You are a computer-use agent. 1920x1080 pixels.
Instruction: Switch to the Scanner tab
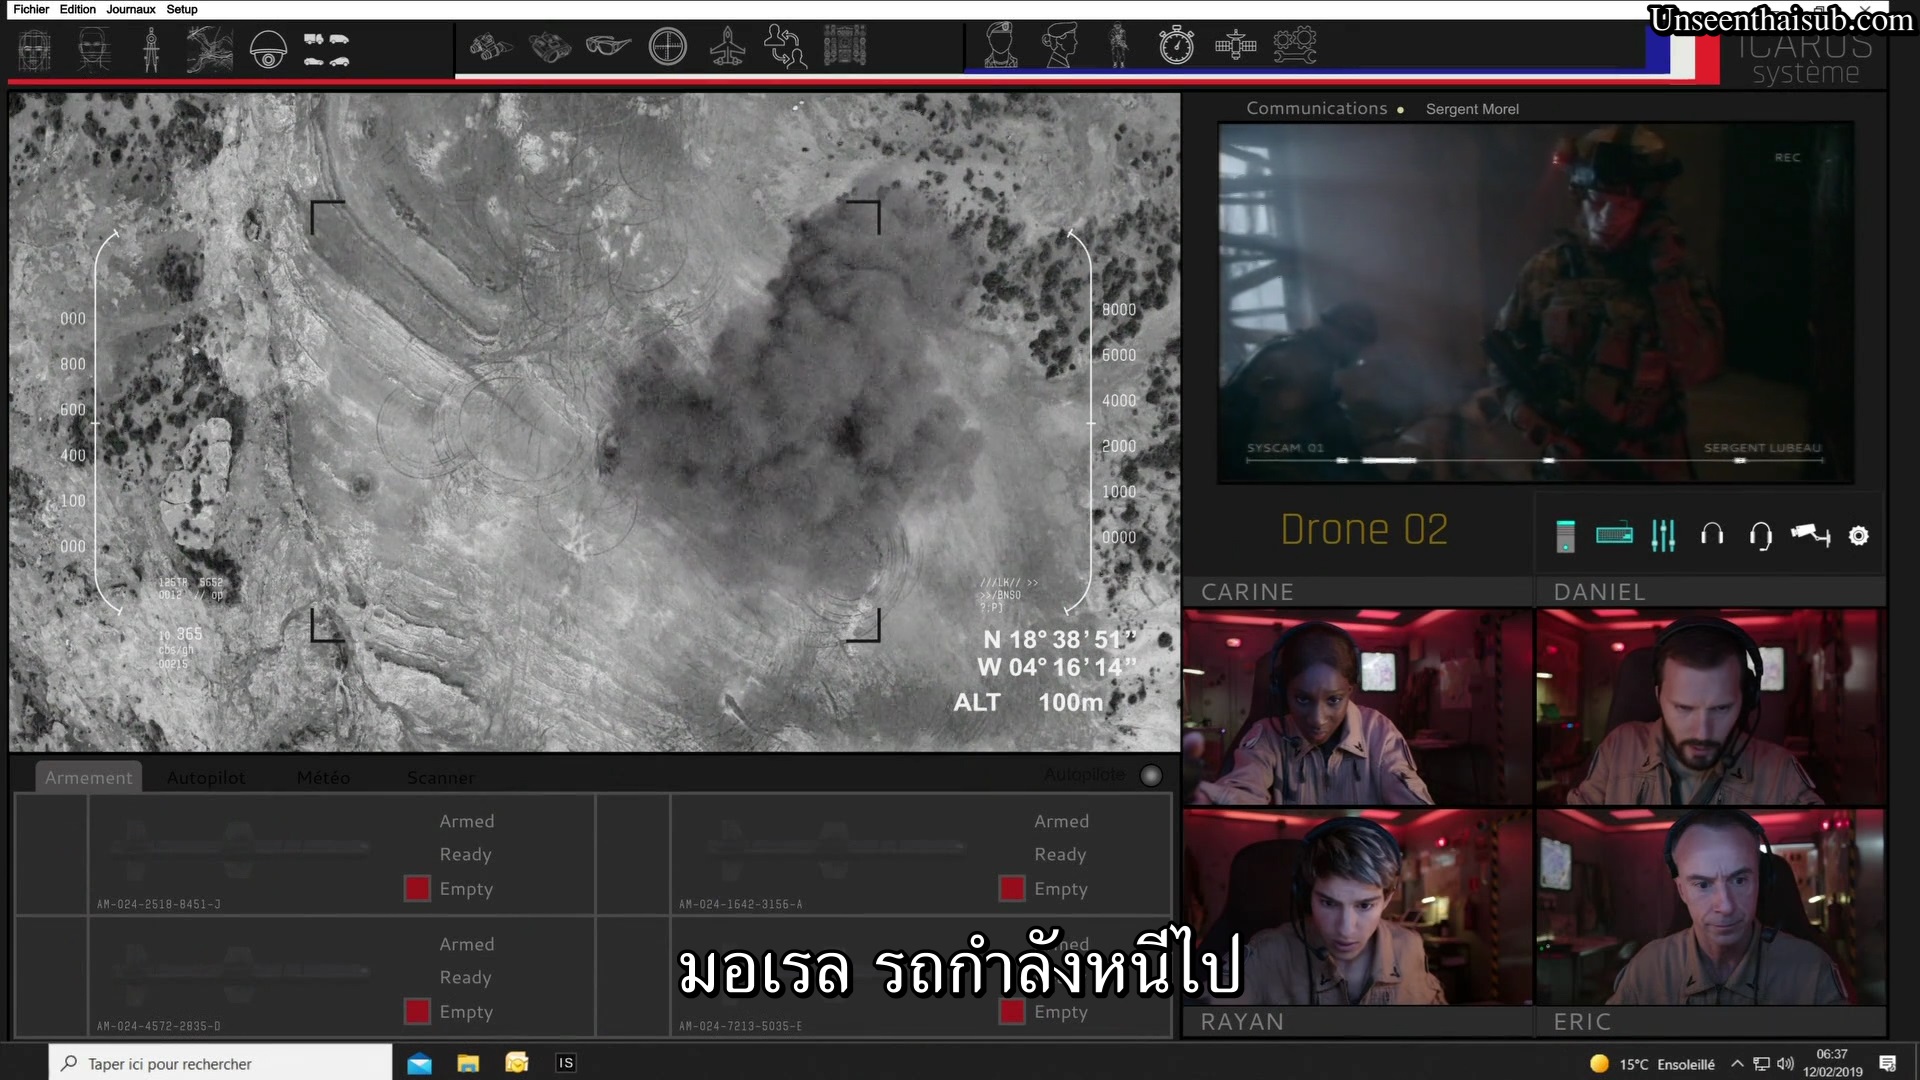coord(440,777)
